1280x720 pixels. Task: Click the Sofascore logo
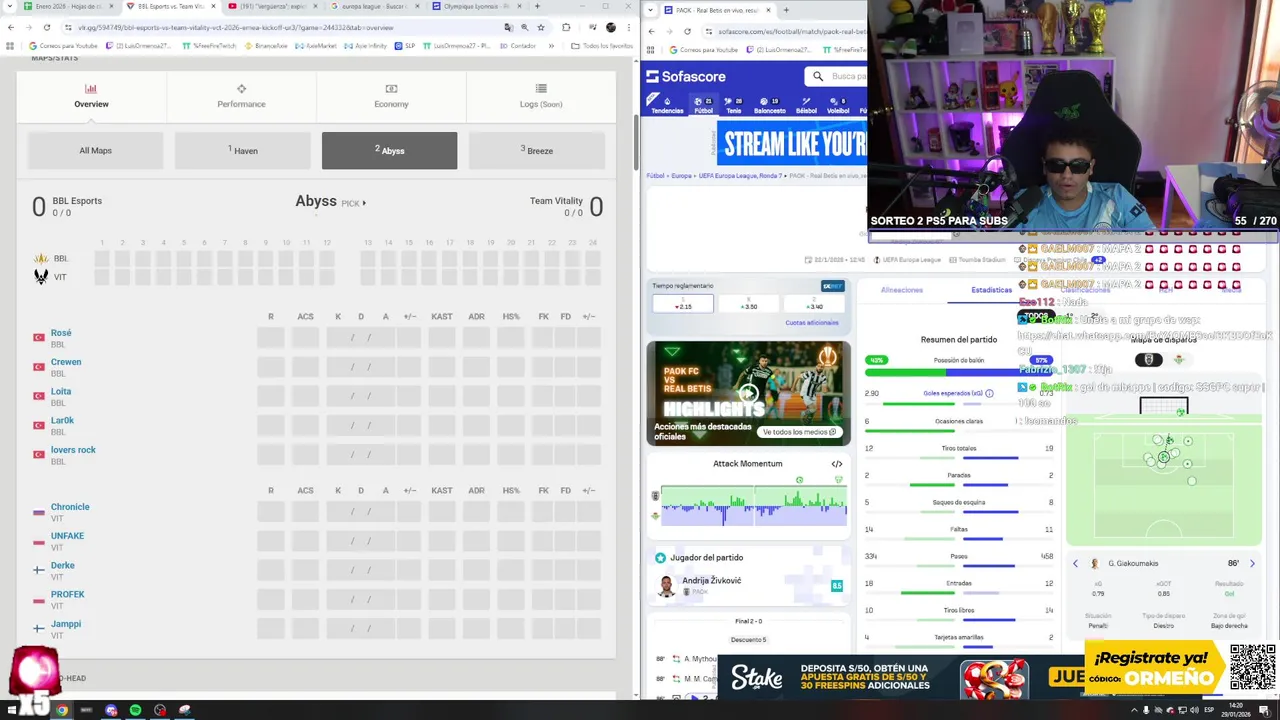[x=686, y=76]
